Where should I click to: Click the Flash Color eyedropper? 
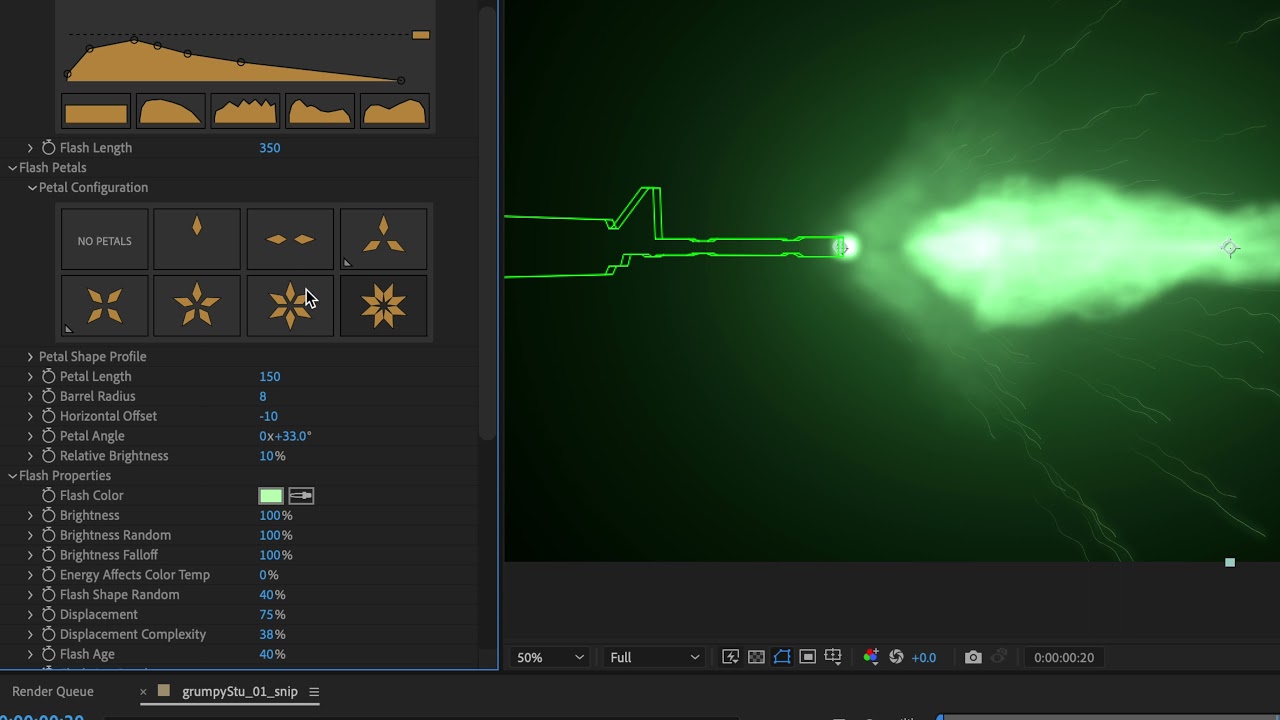coord(301,496)
